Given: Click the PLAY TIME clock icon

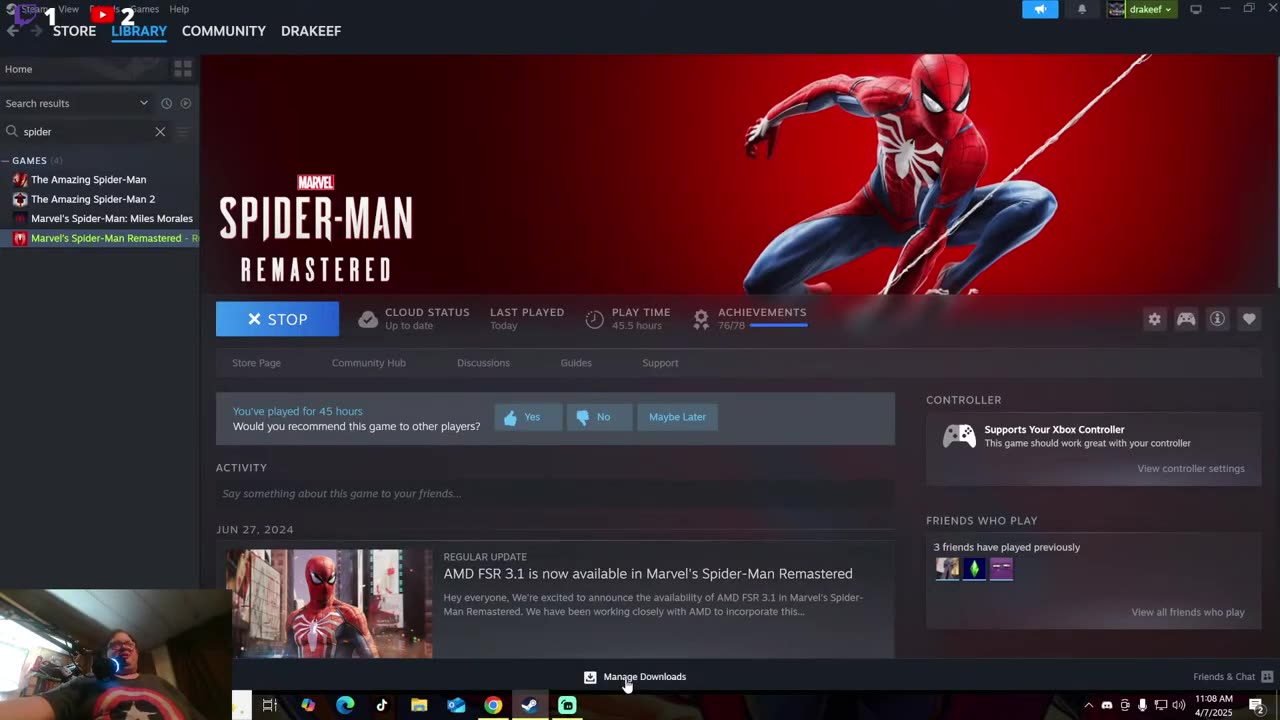Looking at the screenshot, I should (x=594, y=319).
